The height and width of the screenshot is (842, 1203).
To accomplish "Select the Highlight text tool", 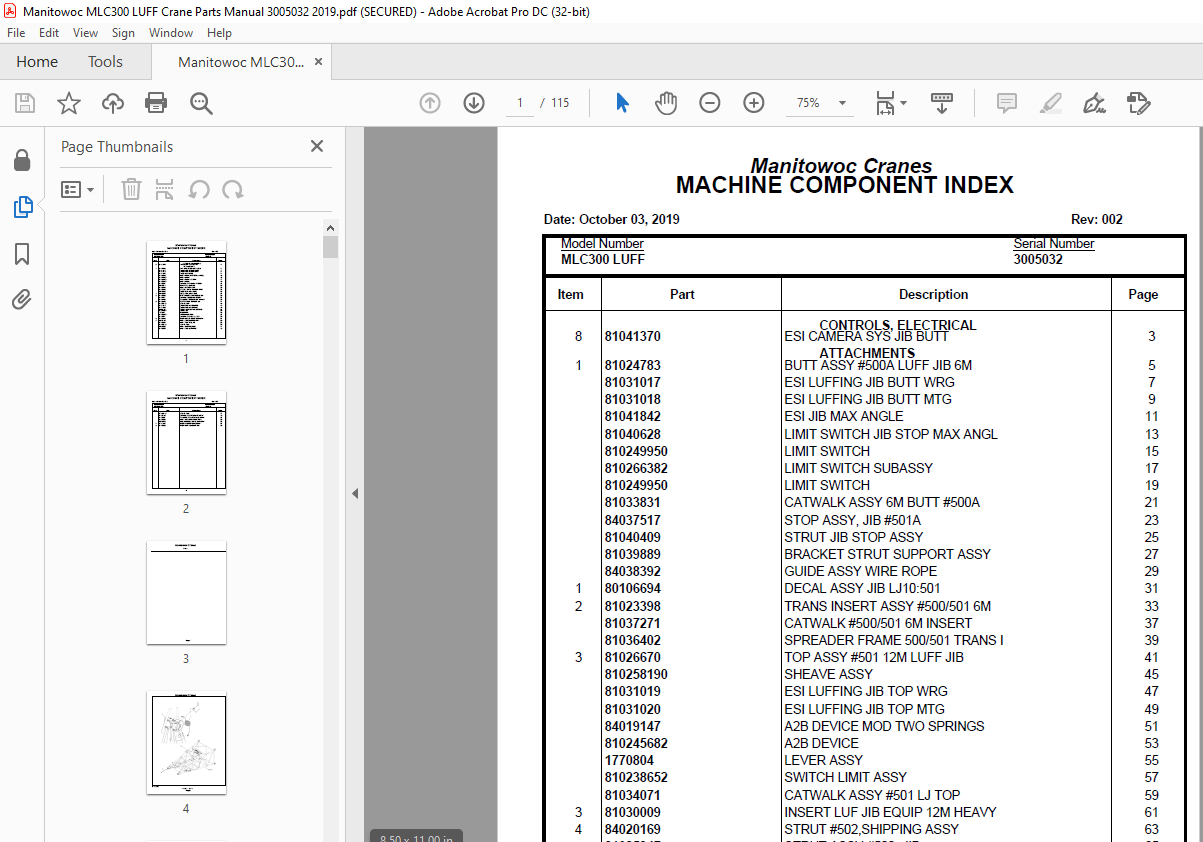I will [1050, 103].
